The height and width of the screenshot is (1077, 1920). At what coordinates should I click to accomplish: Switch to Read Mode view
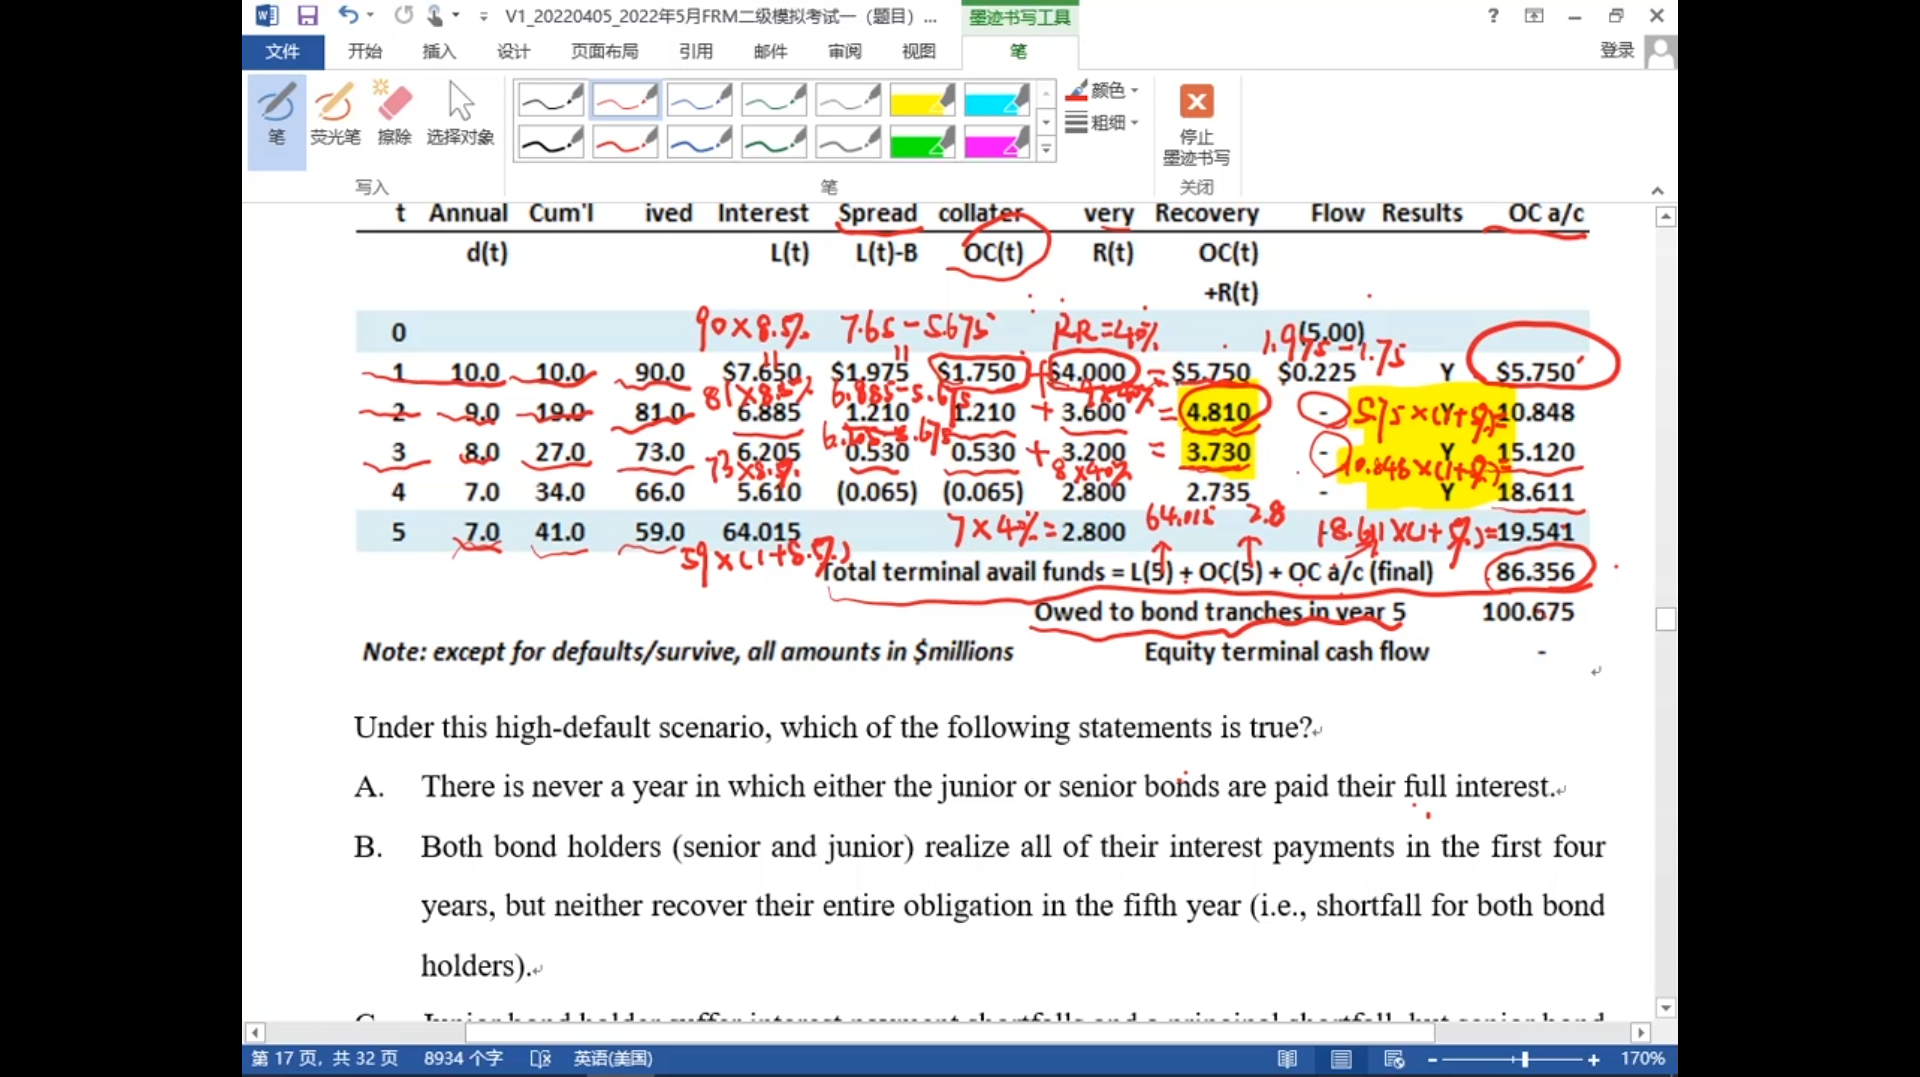click(x=1288, y=1059)
